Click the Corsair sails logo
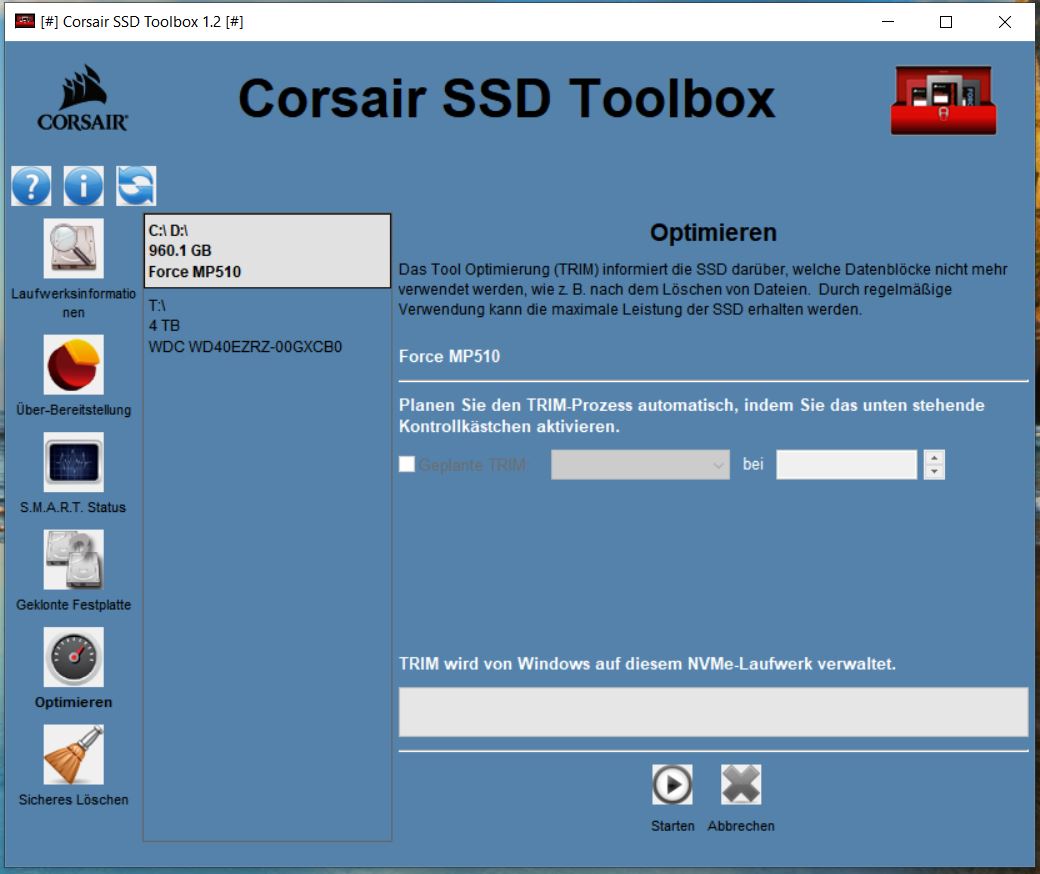Viewport: 1040px width, 874px height. click(x=82, y=97)
